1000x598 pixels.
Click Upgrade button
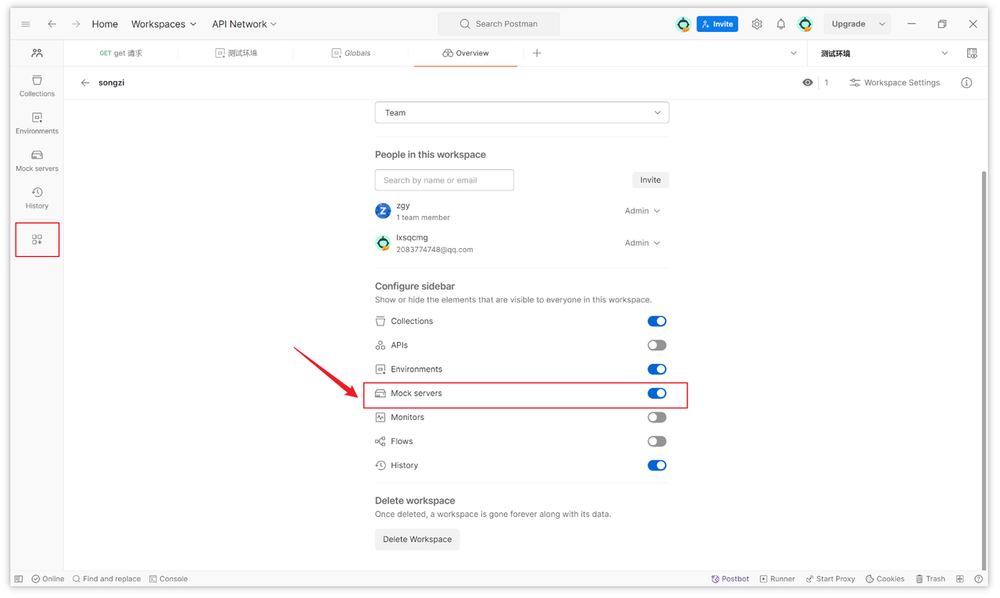(848, 24)
